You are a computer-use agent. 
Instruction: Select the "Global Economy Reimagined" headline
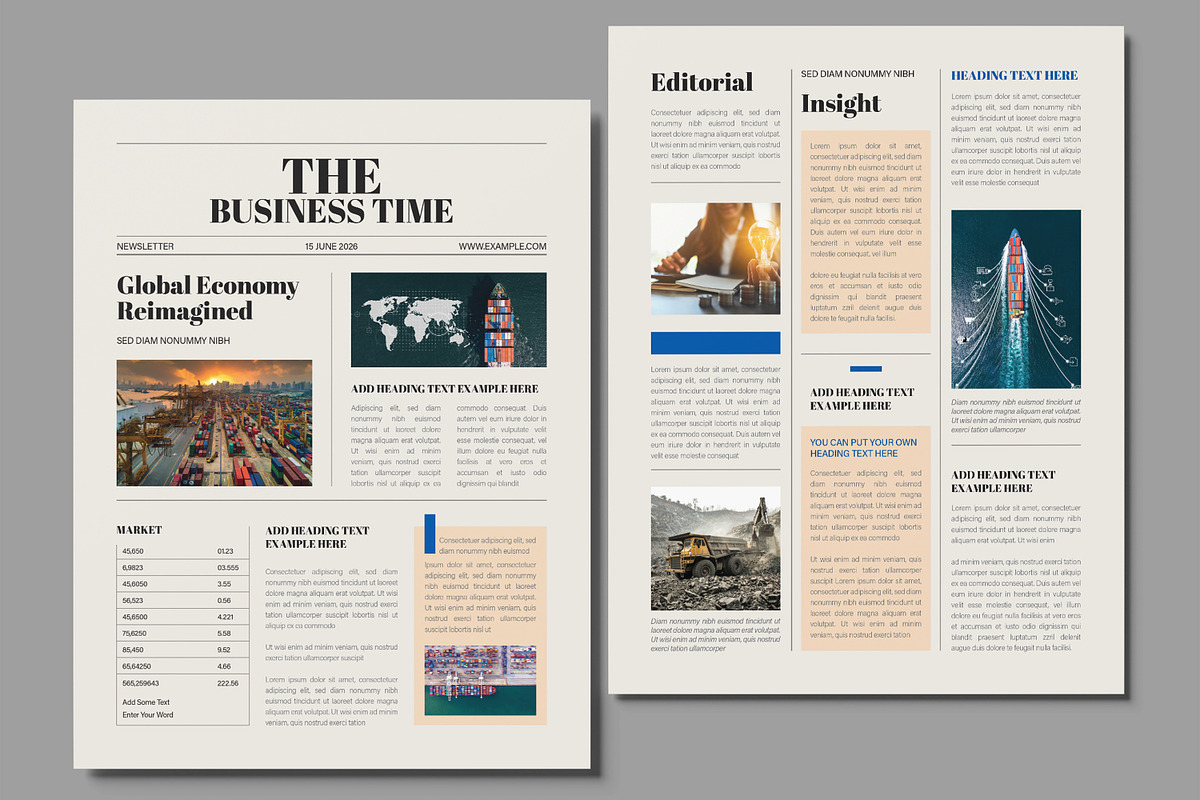coord(208,298)
